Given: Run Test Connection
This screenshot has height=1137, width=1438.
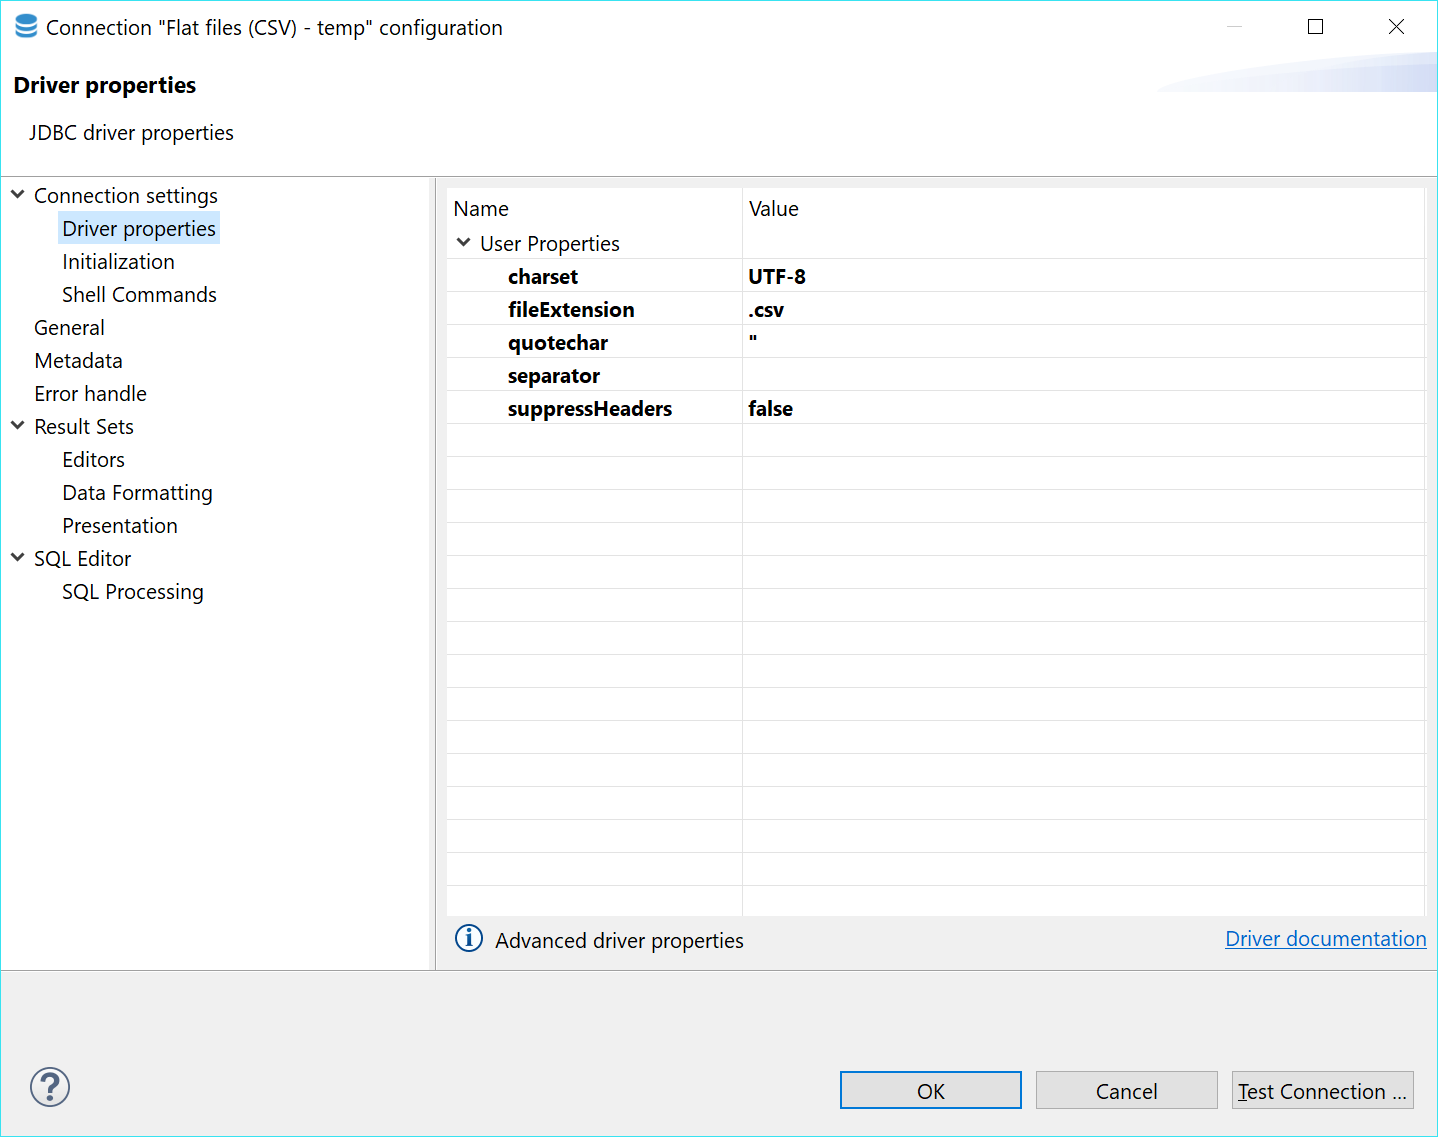Looking at the screenshot, I should [1322, 1090].
